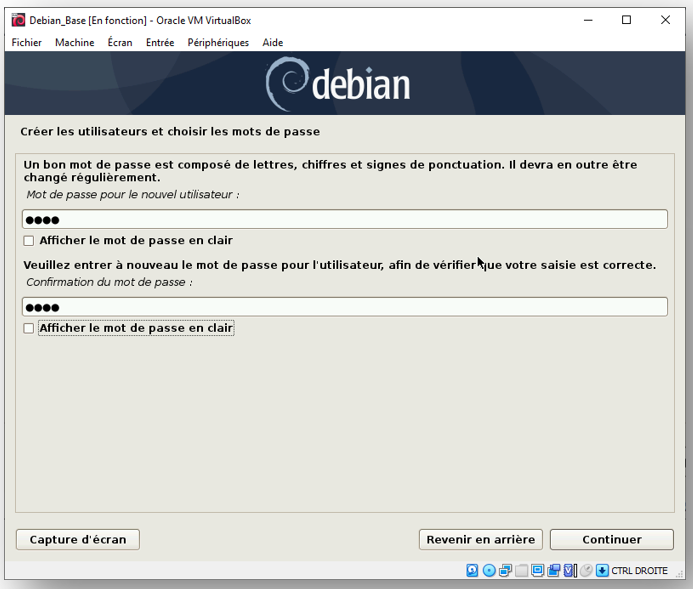Click the optical disc status icon
Image resolution: width=693 pixels, height=589 pixels.
pyautogui.click(x=489, y=570)
